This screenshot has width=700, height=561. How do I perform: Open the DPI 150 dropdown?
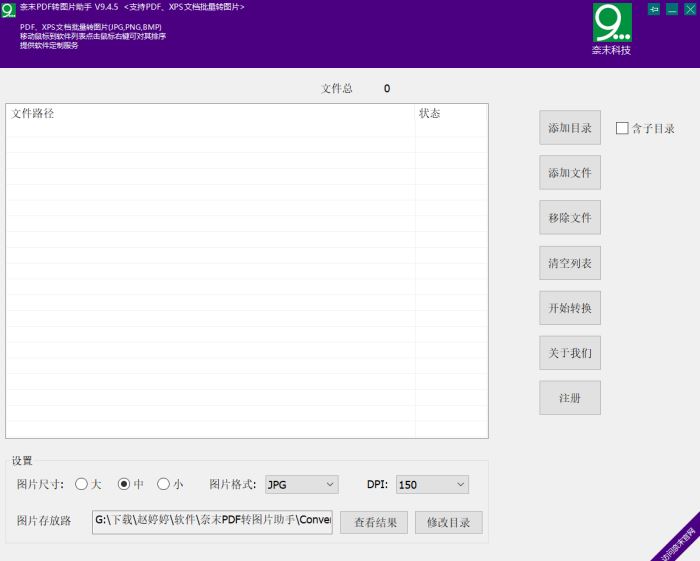click(x=432, y=485)
